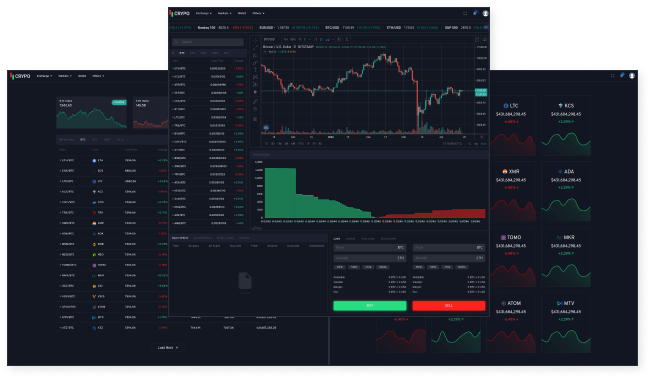Click the CRYPO logo in left window
Image resolution: width=651 pixels, height=379 pixels.
pos(20,76)
